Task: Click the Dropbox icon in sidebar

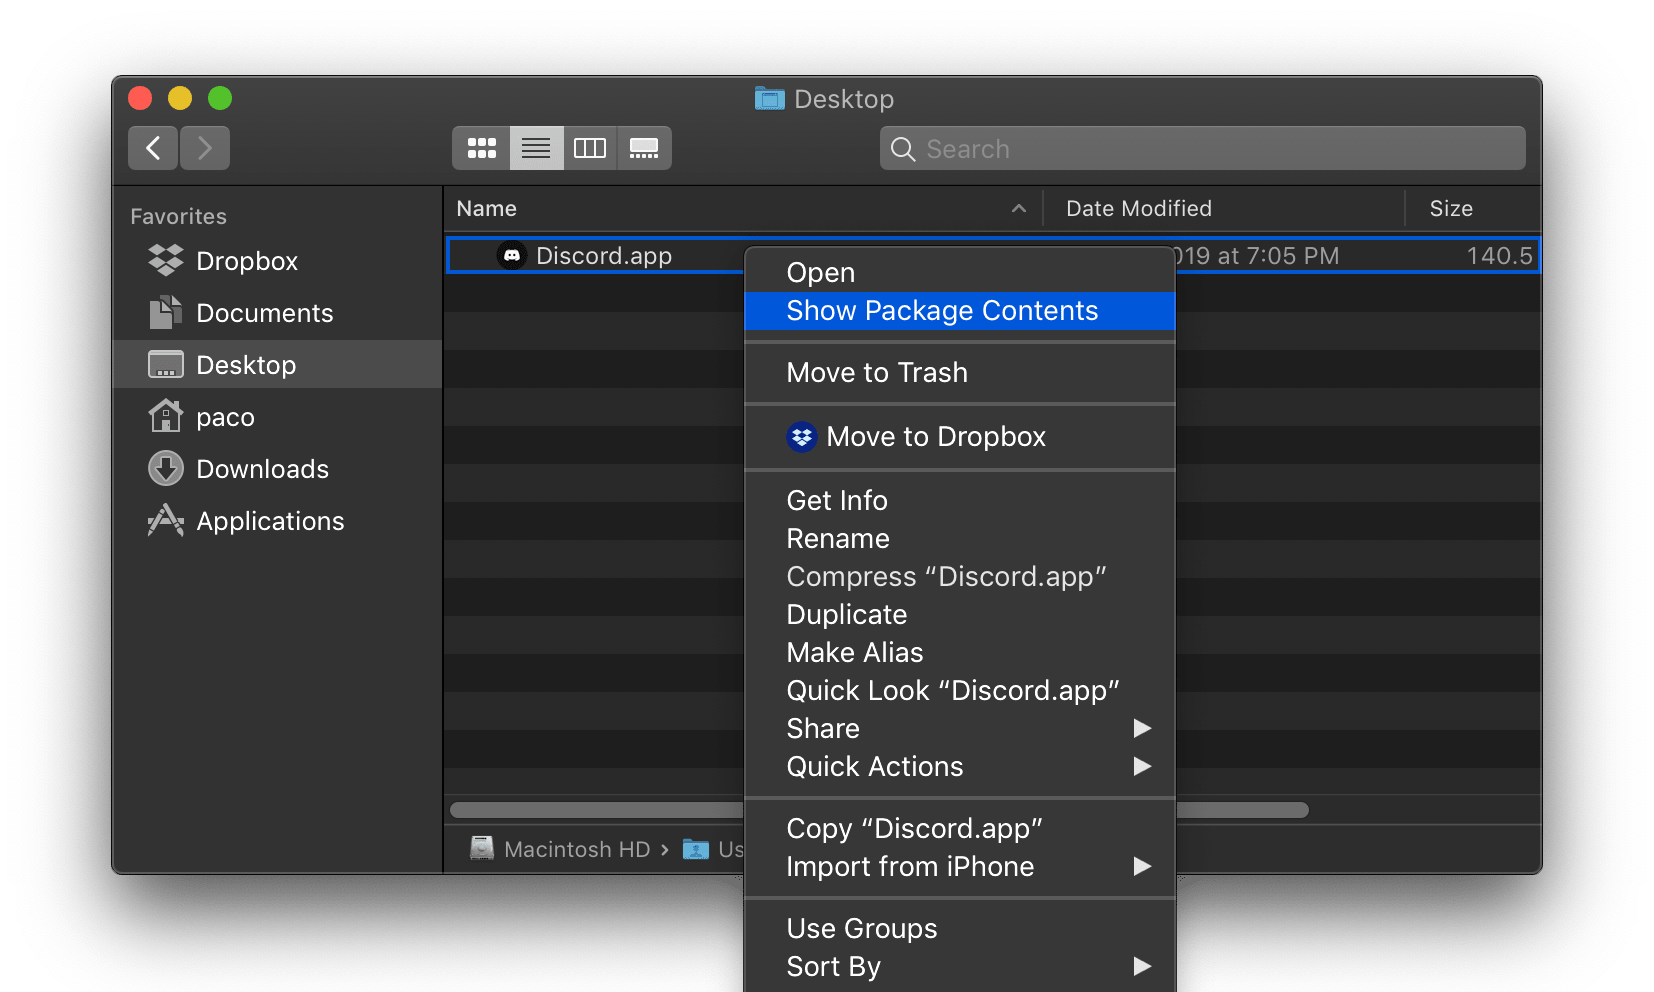Action: pyautogui.click(x=166, y=260)
